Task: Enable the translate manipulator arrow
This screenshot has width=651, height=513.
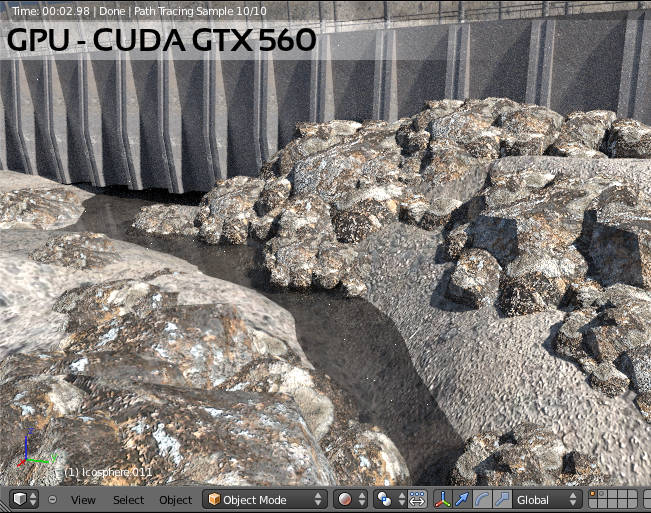Action: (x=462, y=499)
